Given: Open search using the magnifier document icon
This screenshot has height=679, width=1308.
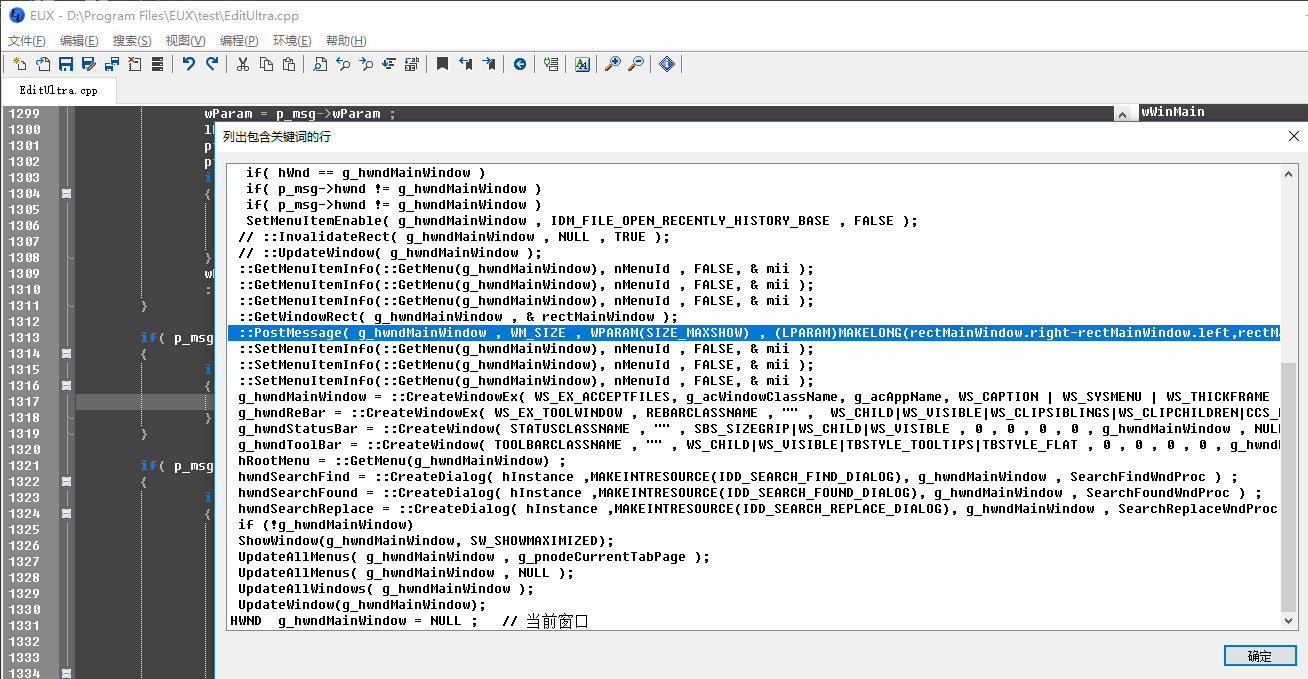Looking at the screenshot, I should tap(319, 64).
